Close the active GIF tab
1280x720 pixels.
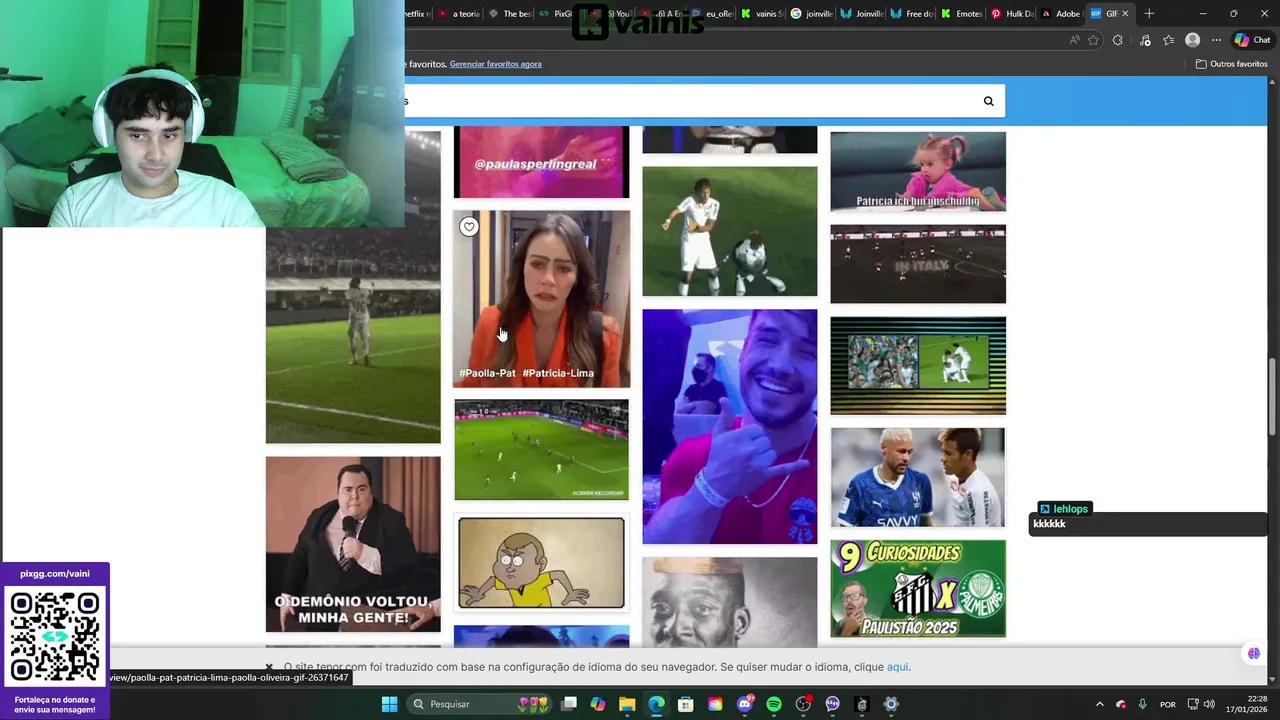tap(1125, 14)
